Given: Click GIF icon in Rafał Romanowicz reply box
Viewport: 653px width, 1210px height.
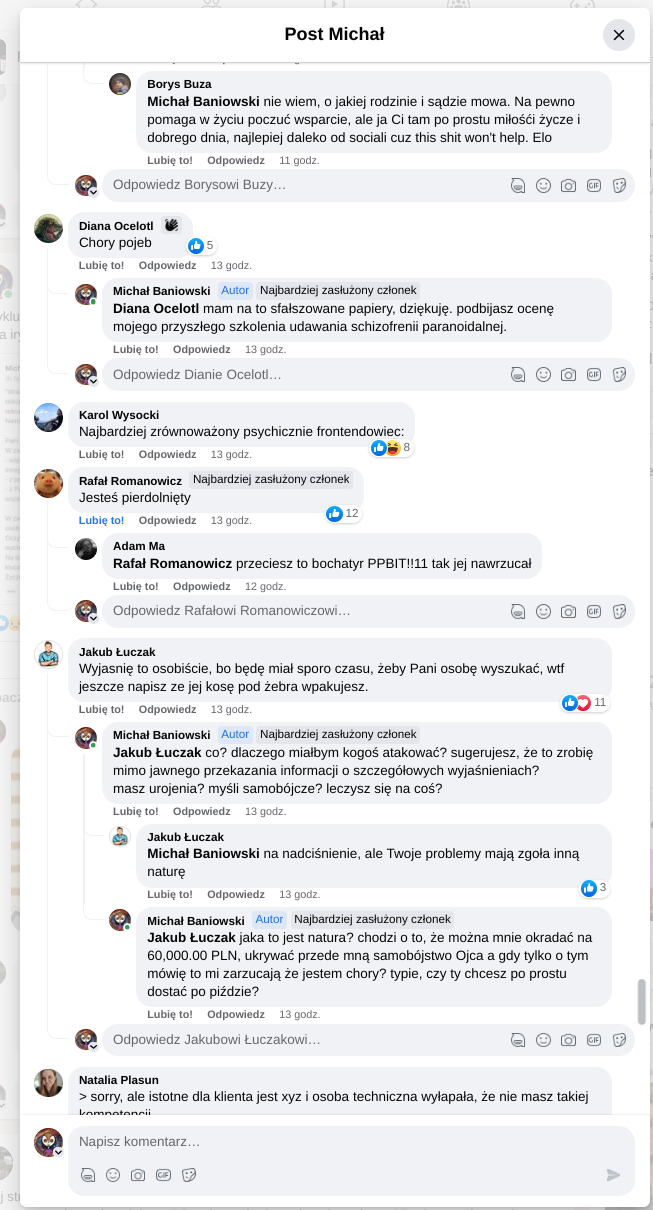Looking at the screenshot, I should click(x=594, y=611).
